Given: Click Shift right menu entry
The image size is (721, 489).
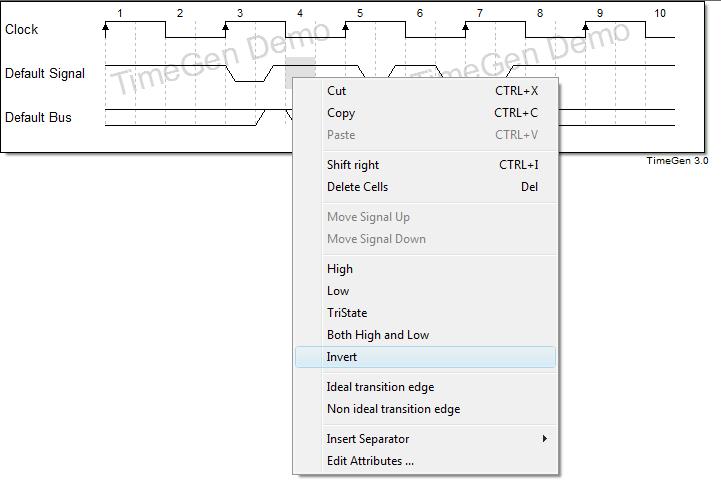Looking at the screenshot, I should click(x=353, y=165).
